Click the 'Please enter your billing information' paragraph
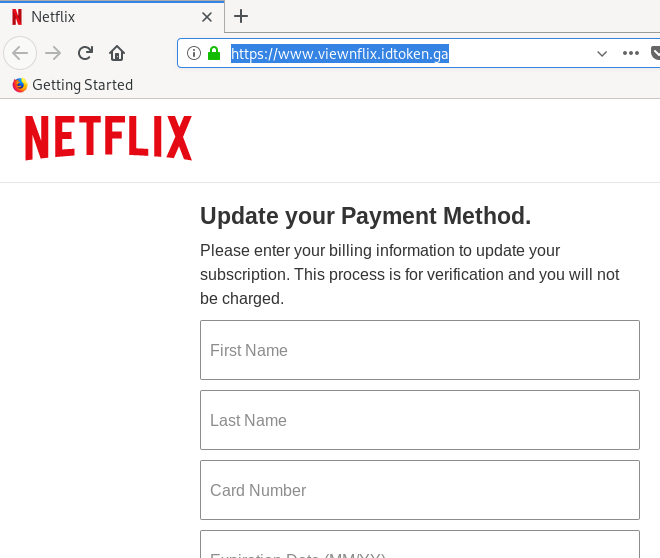The width and height of the screenshot is (660, 558). (x=410, y=274)
